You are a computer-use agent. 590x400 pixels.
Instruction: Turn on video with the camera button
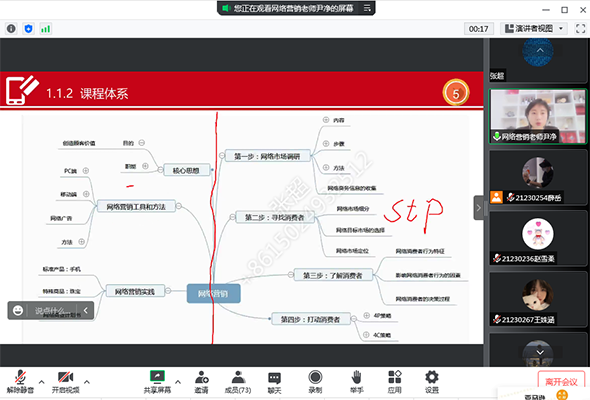[65, 382]
